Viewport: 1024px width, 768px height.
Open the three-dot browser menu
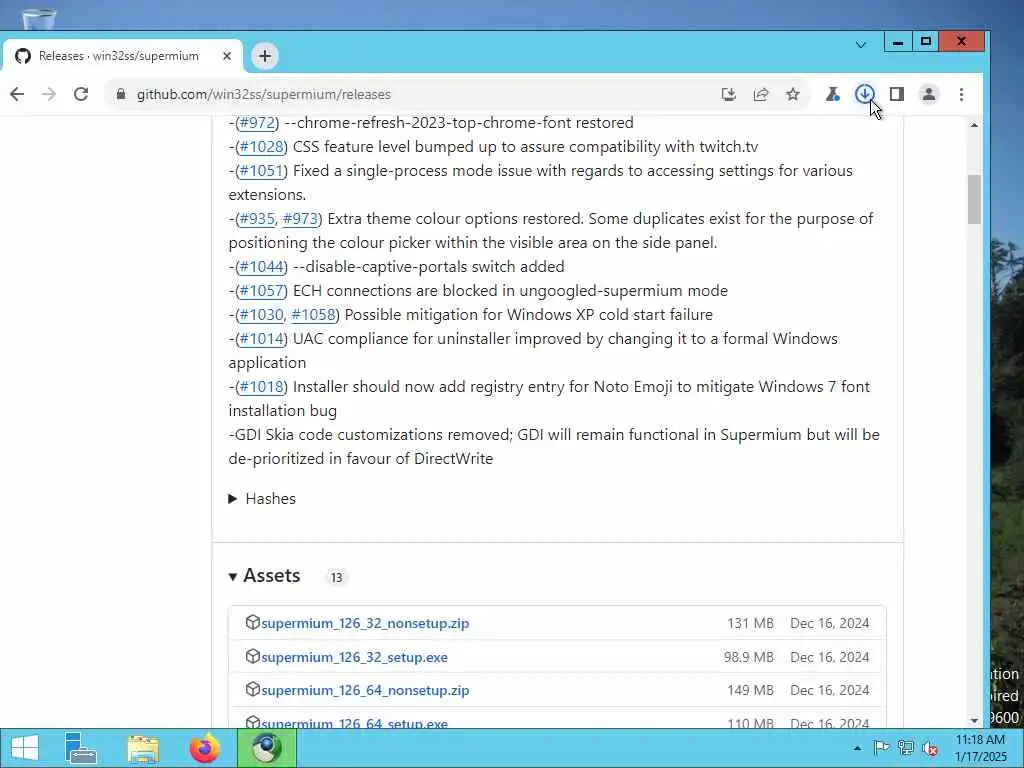[961, 94]
